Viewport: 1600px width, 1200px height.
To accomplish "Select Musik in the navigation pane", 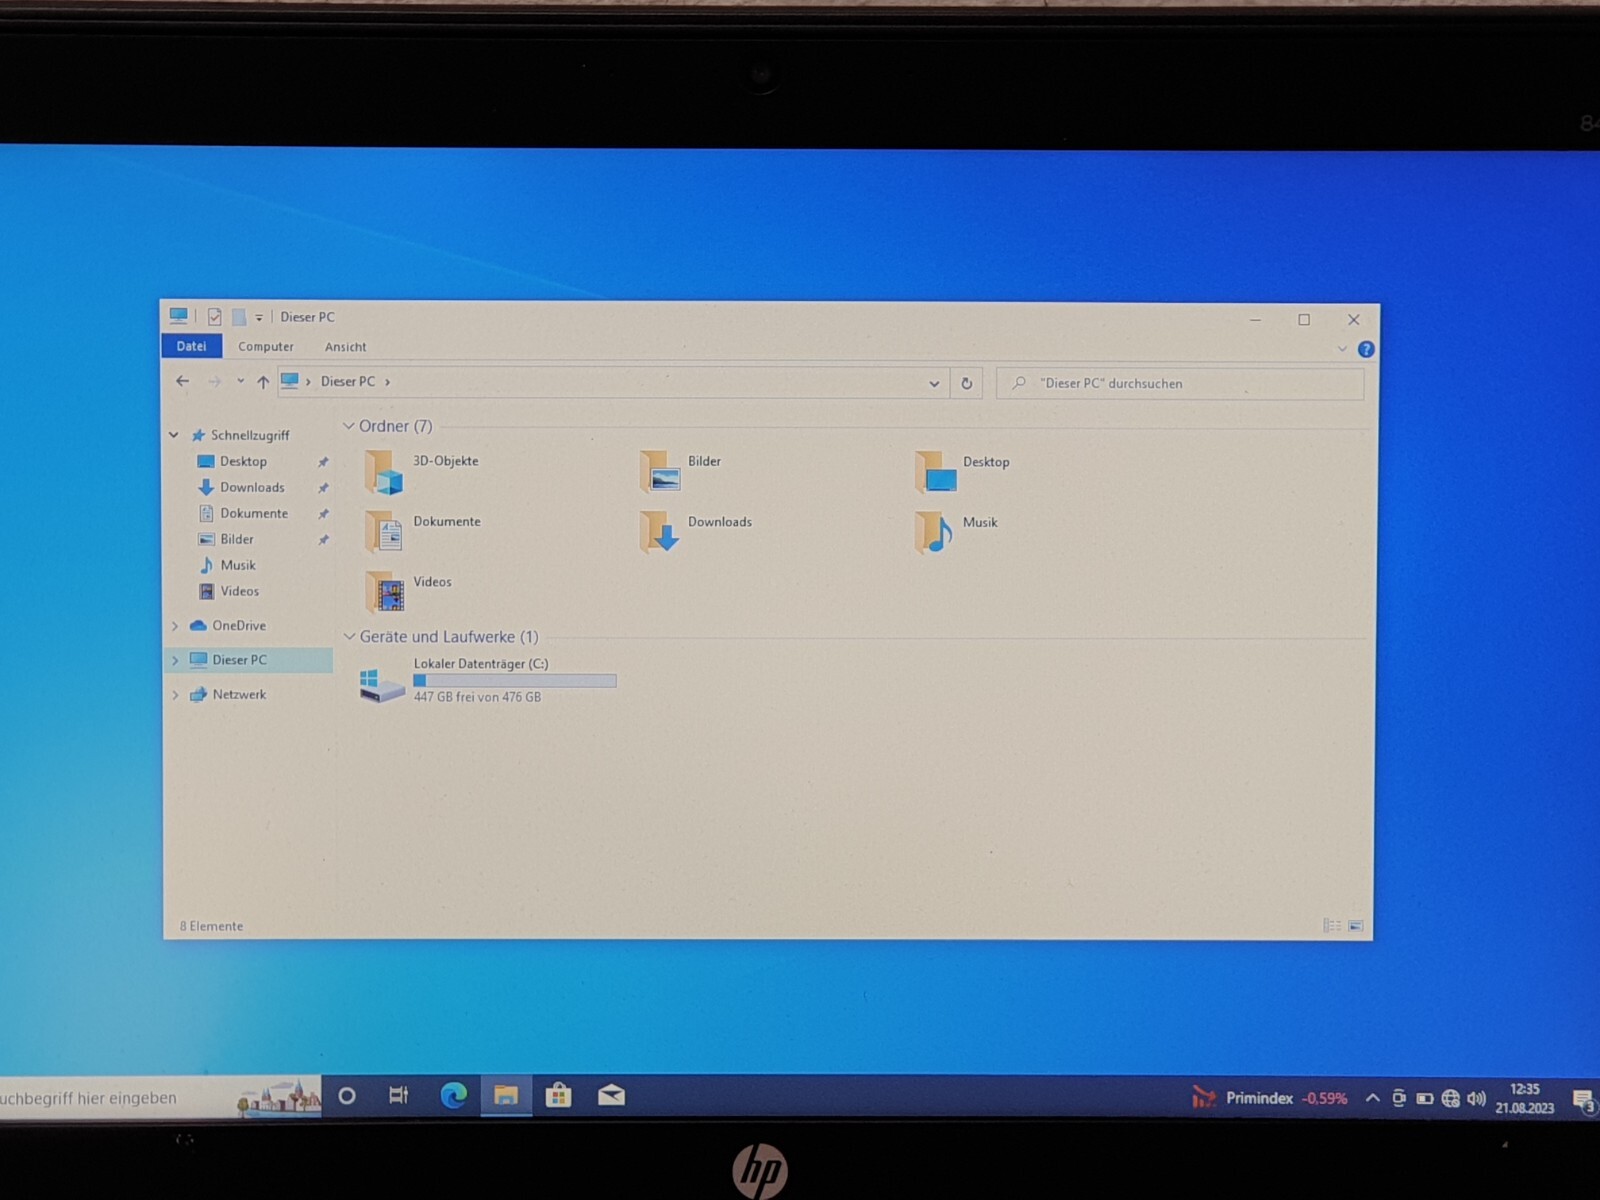I will click(x=238, y=565).
